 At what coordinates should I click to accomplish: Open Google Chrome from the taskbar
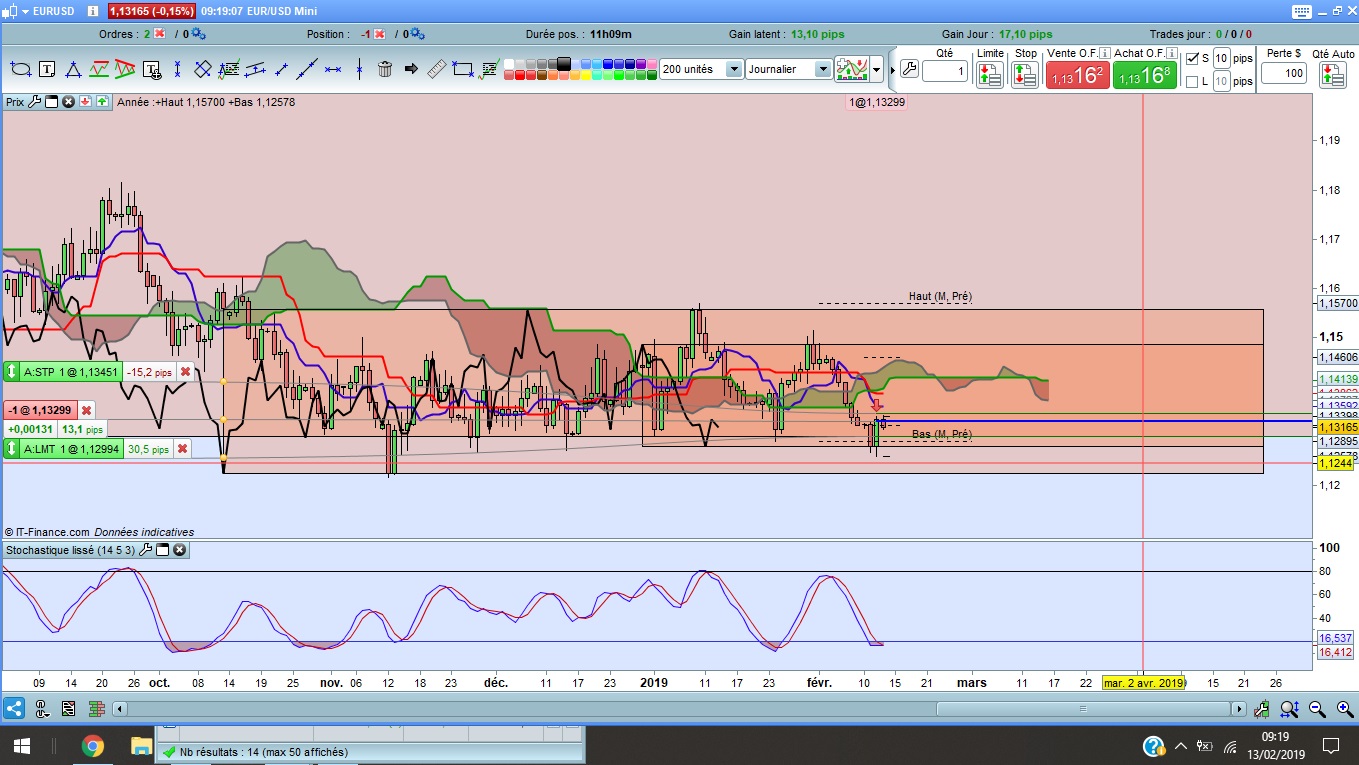coord(92,745)
